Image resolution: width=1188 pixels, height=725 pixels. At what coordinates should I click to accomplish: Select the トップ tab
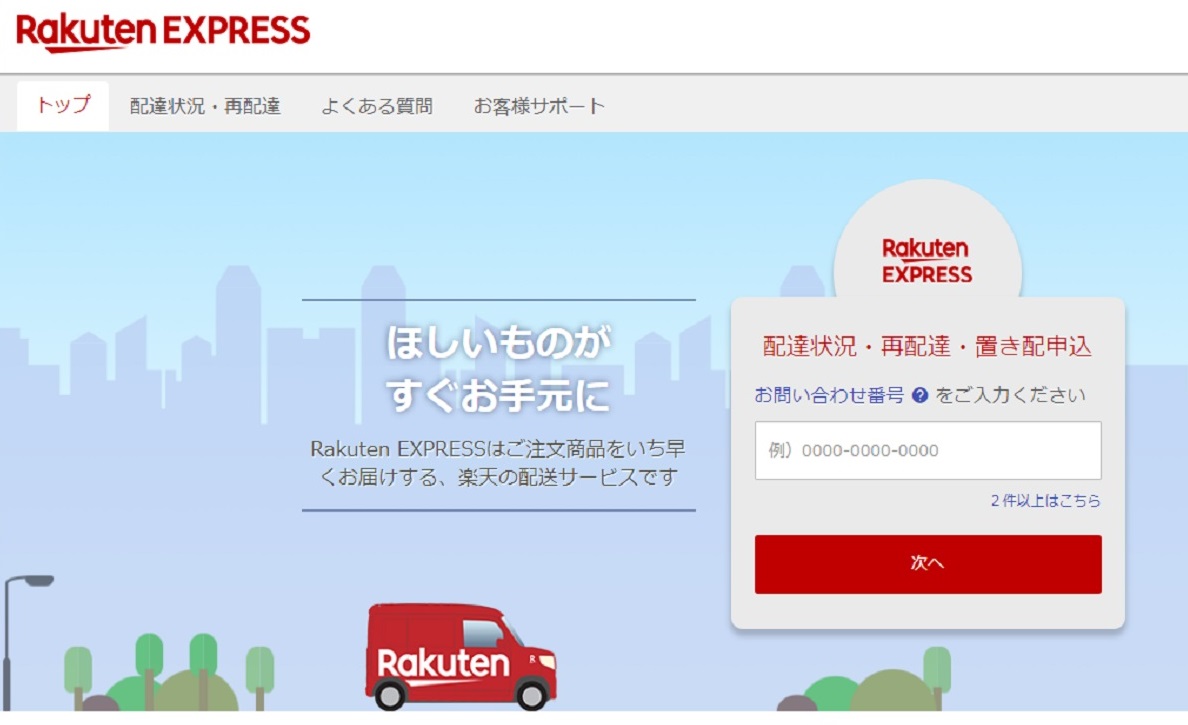pyautogui.click(x=63, y=105)
